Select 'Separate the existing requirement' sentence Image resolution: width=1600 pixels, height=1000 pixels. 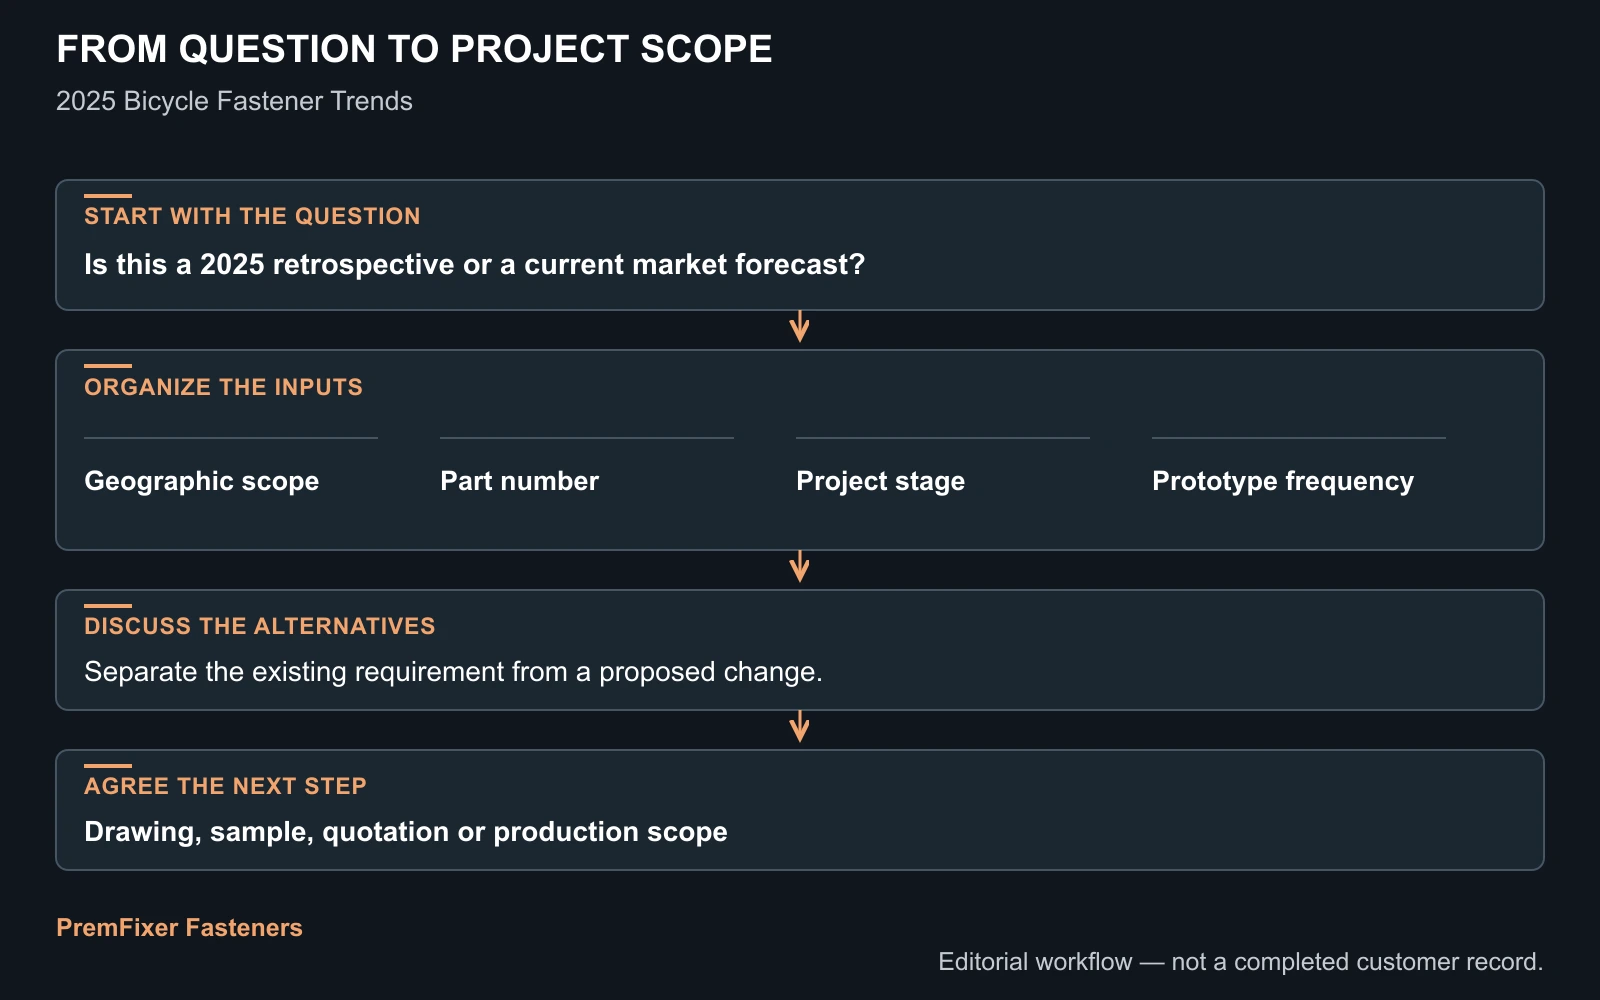[453, 671]
